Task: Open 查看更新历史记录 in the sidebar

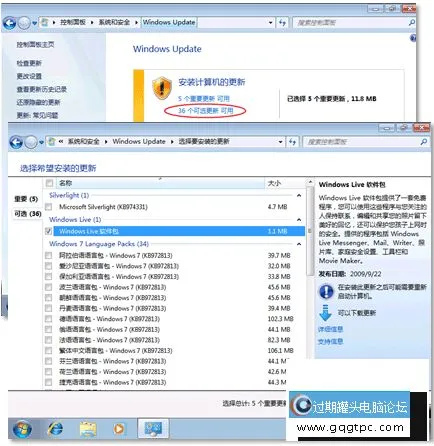Action: (42, 89)
